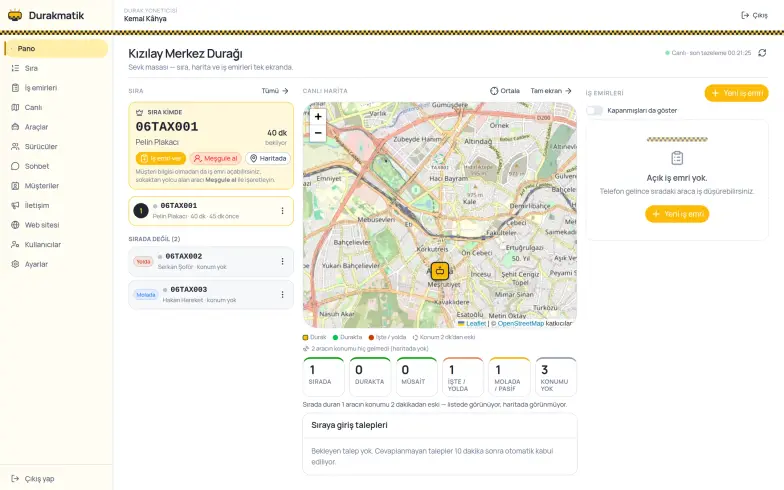Screen dimensions: 784x490
Task: Open the options menu for 06TAX003
Action: 282,295
